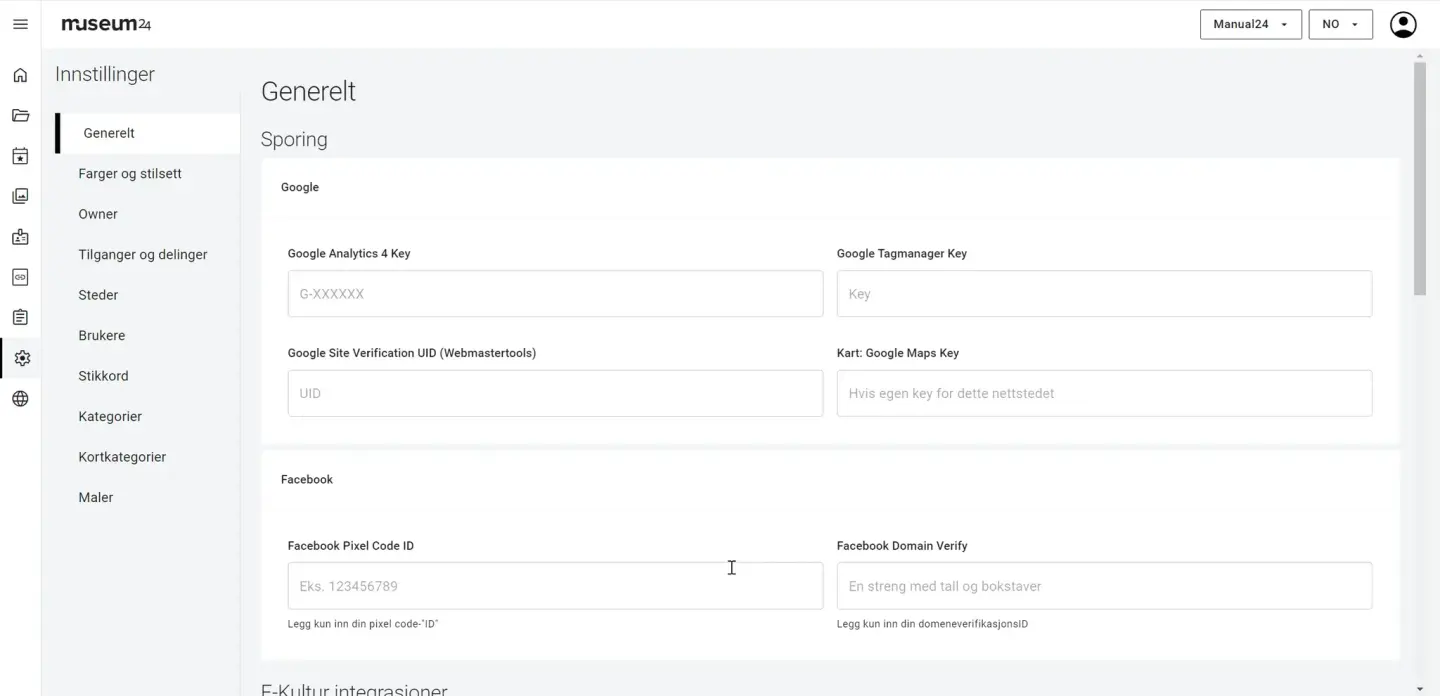
Task: Open the folder icon in left sidebar
Action: click(20, 115)
